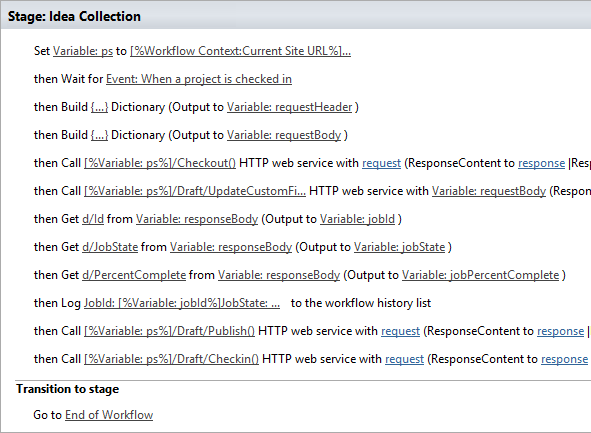Edit the Draft/UpdateCustomFi... service URL

195,191
